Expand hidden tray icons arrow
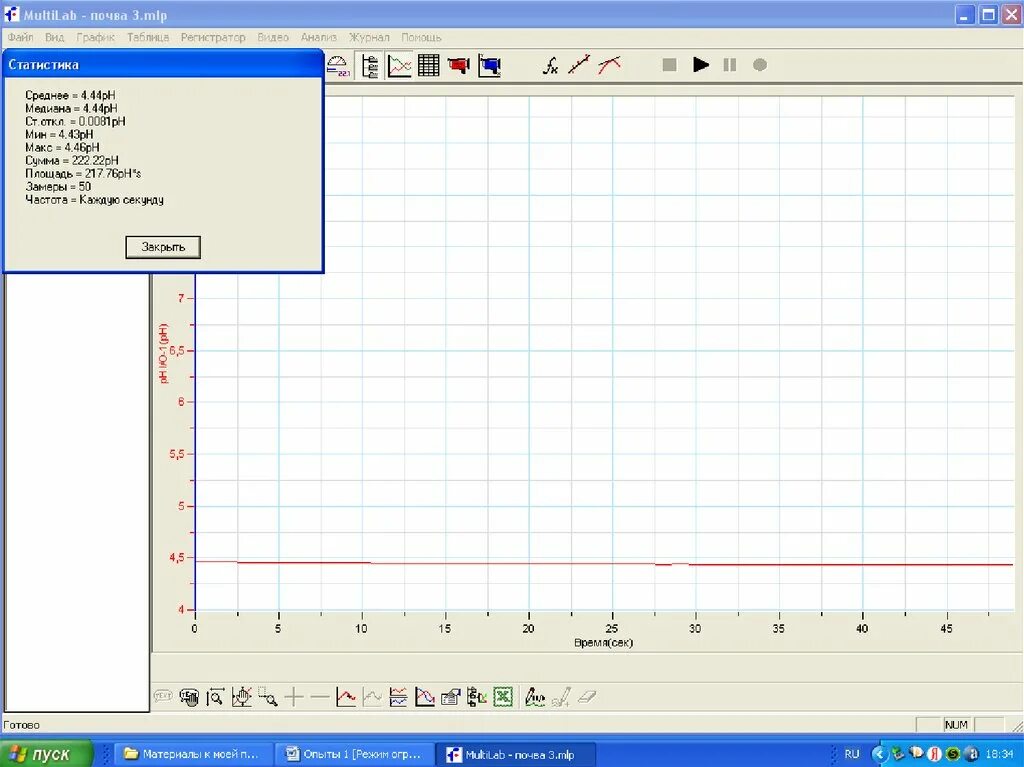This screenshot has width=1024, height=767. click(879, 754)
